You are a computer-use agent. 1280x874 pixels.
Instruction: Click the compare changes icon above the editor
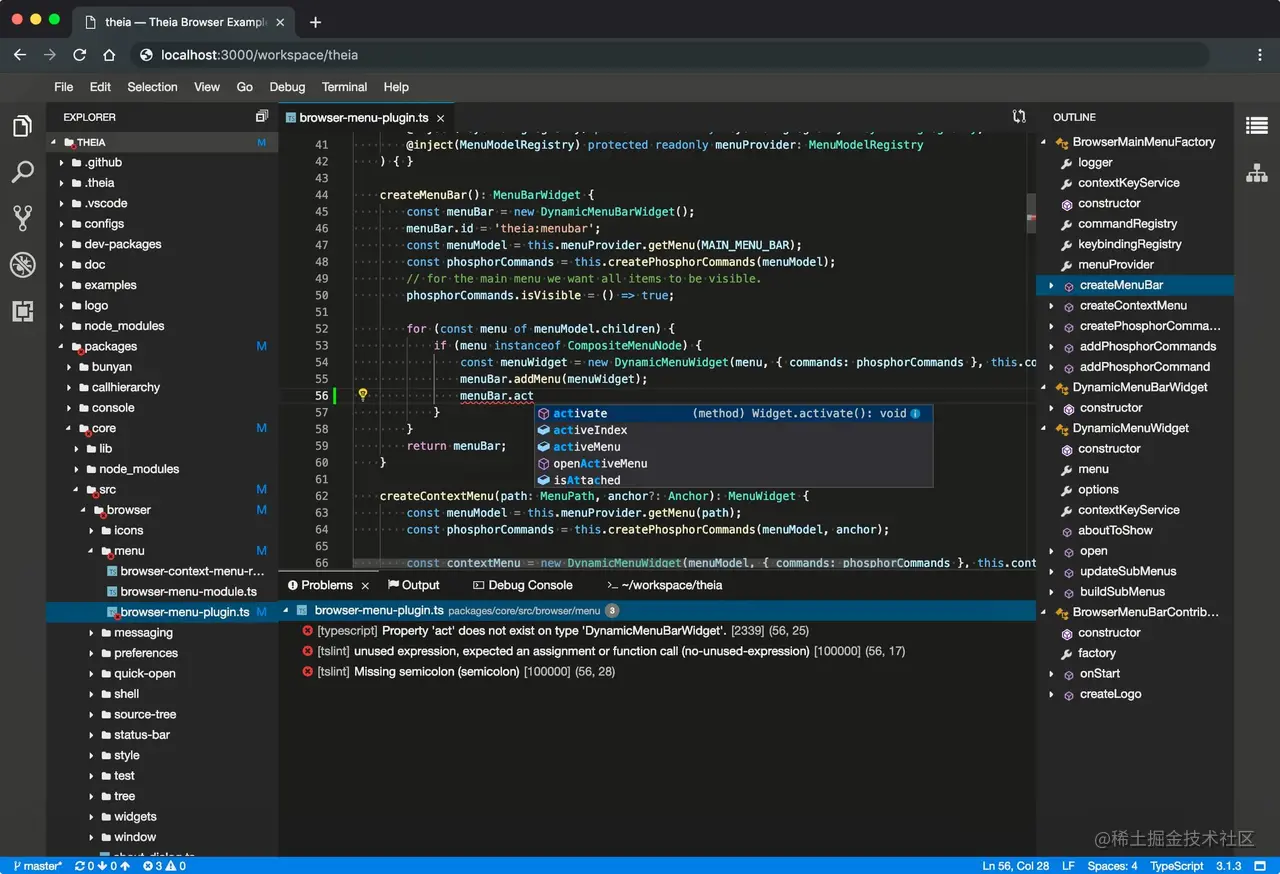tap(1019, 117)
